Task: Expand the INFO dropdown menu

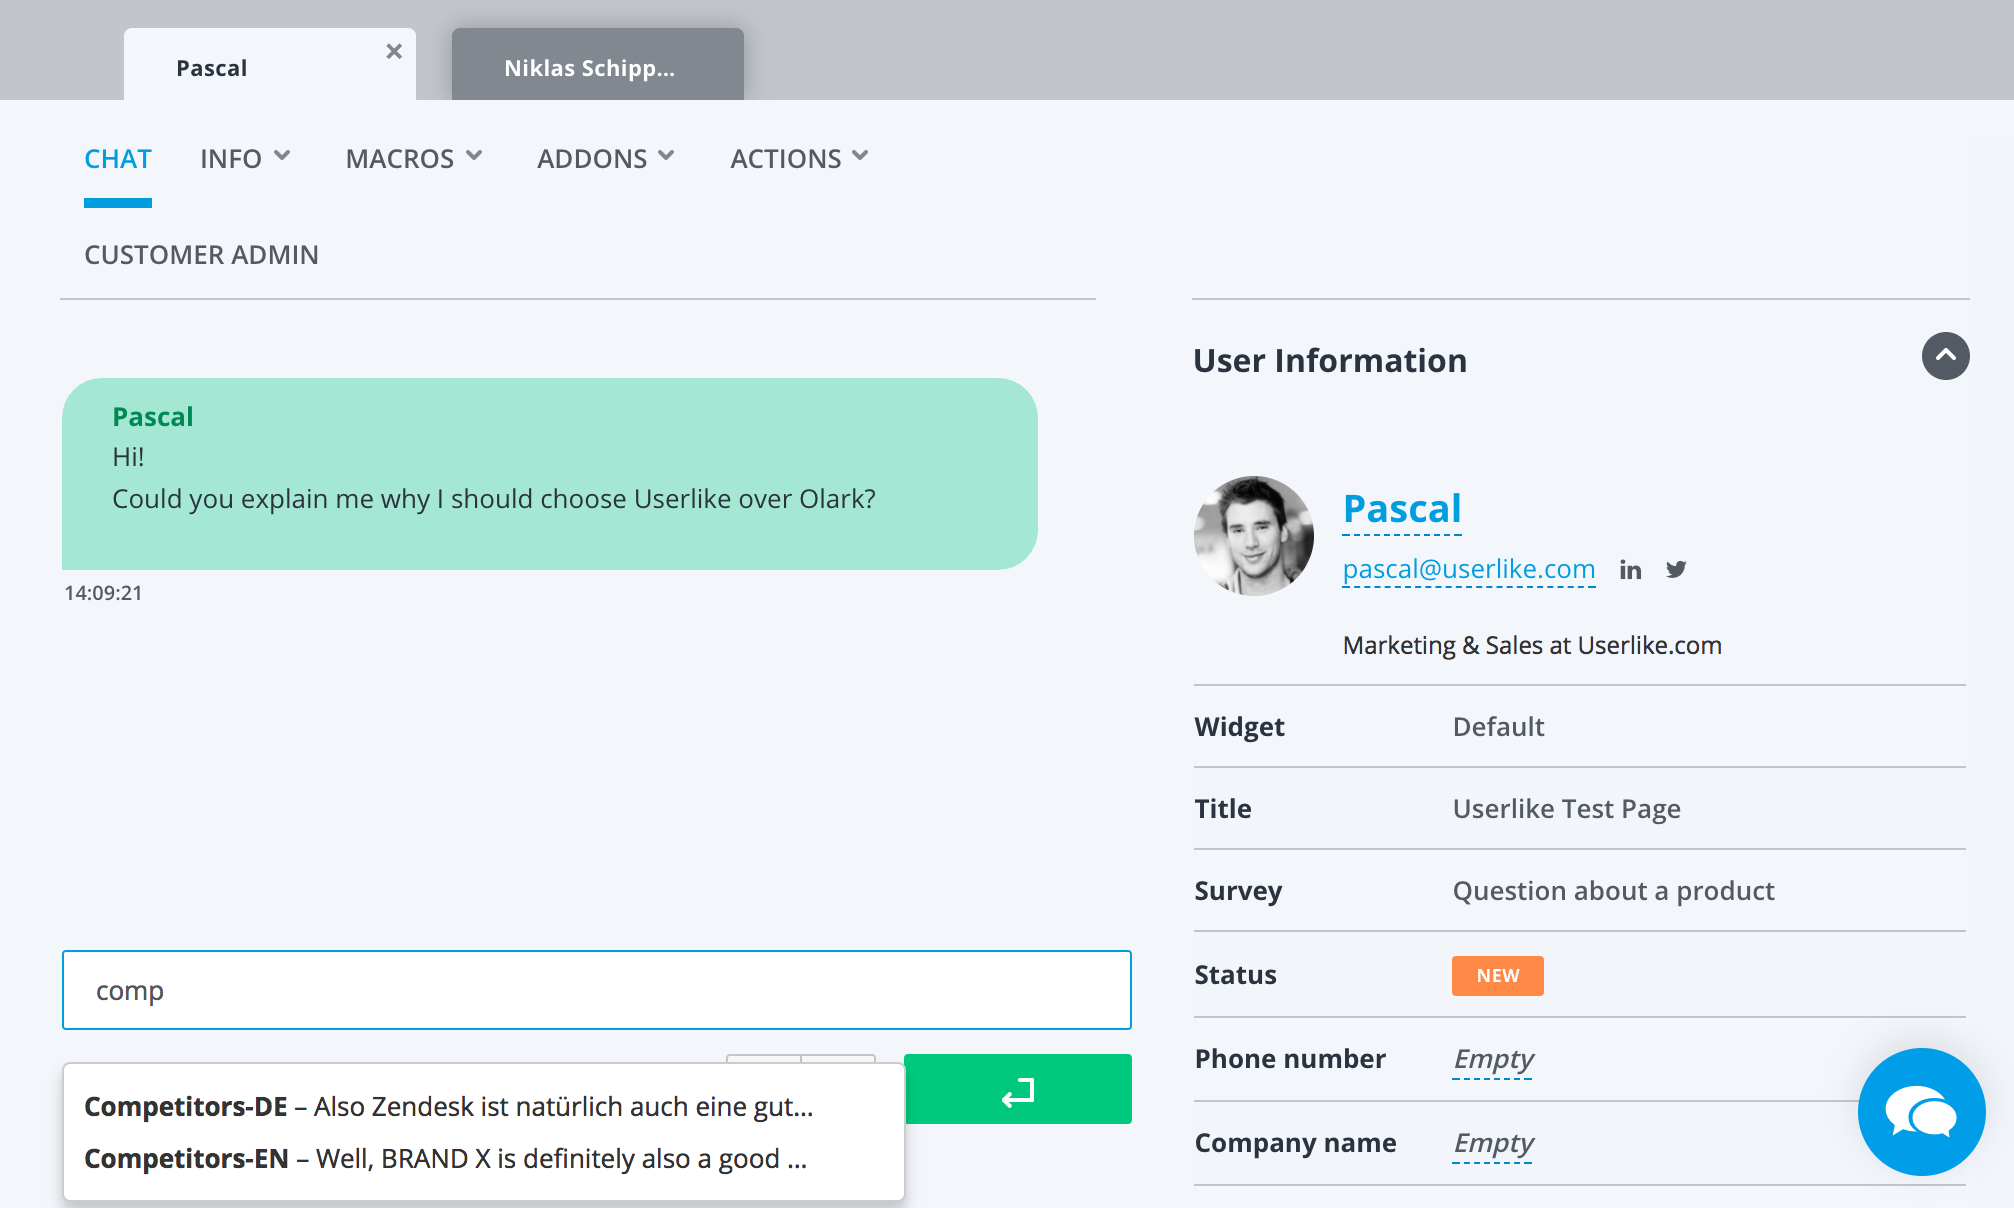Action: [245, 158]
